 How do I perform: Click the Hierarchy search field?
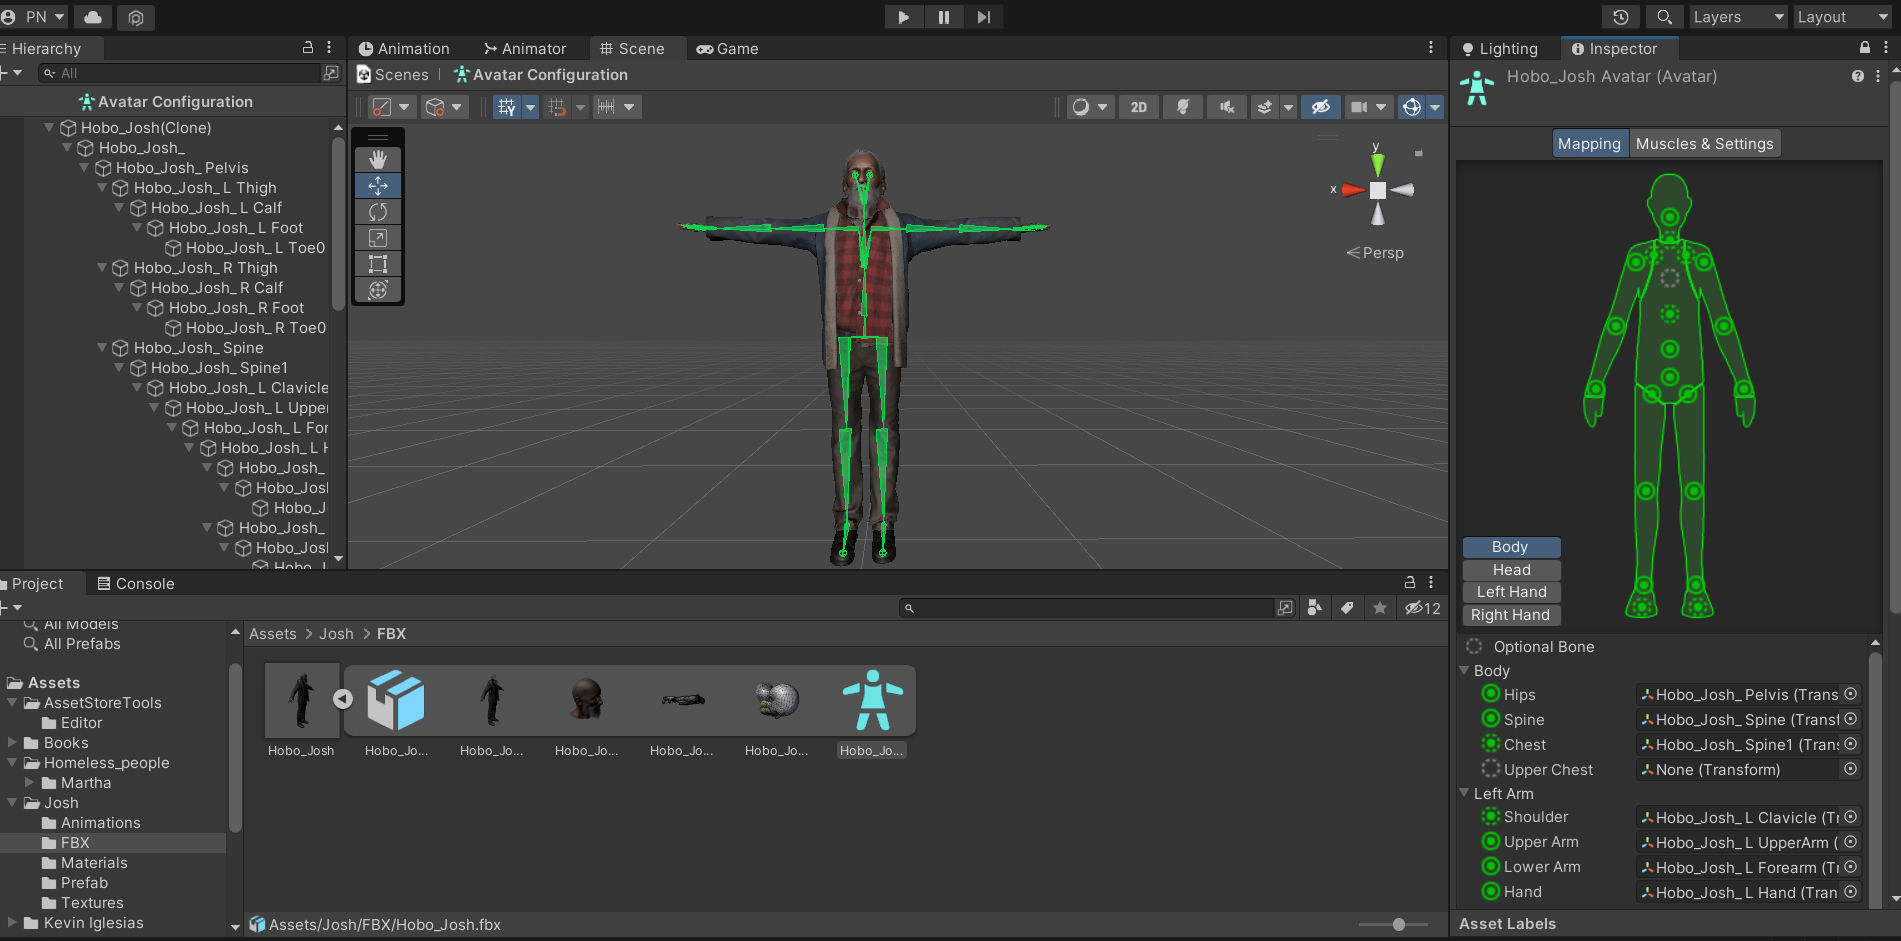coord(180,73)
